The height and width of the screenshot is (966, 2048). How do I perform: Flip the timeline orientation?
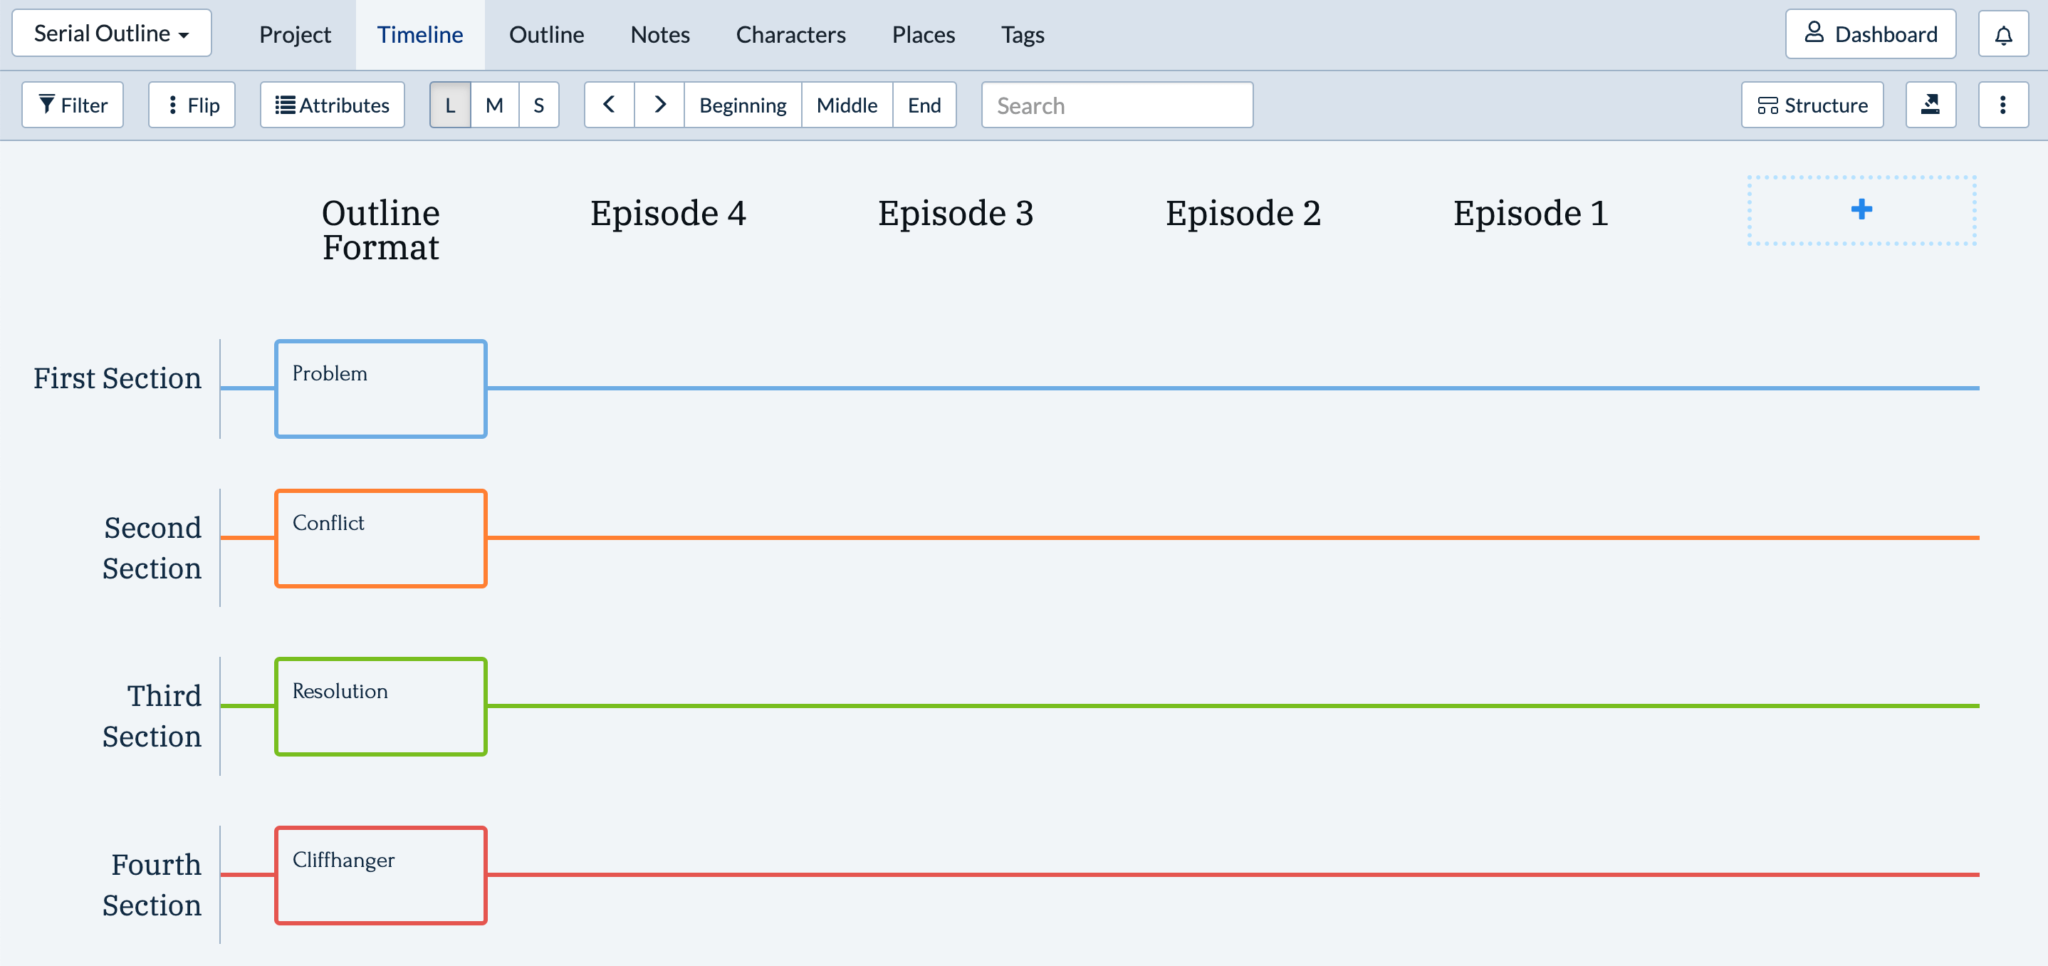pos(192,105)
